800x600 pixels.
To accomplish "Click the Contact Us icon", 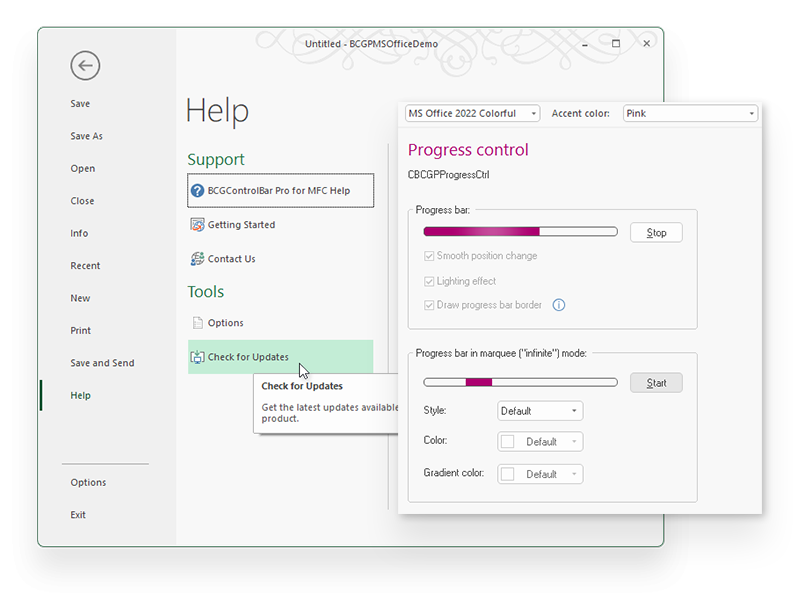I will click(x=198, y=259).
